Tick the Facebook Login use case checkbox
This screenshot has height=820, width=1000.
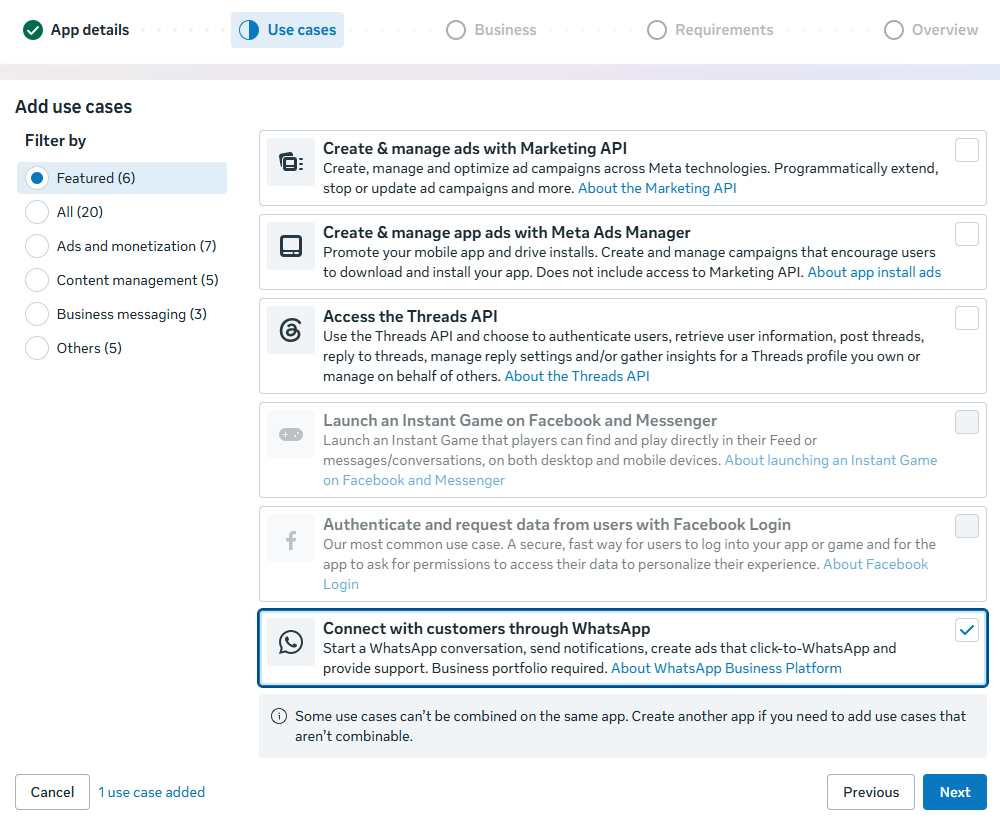click(x=967, y=526)
